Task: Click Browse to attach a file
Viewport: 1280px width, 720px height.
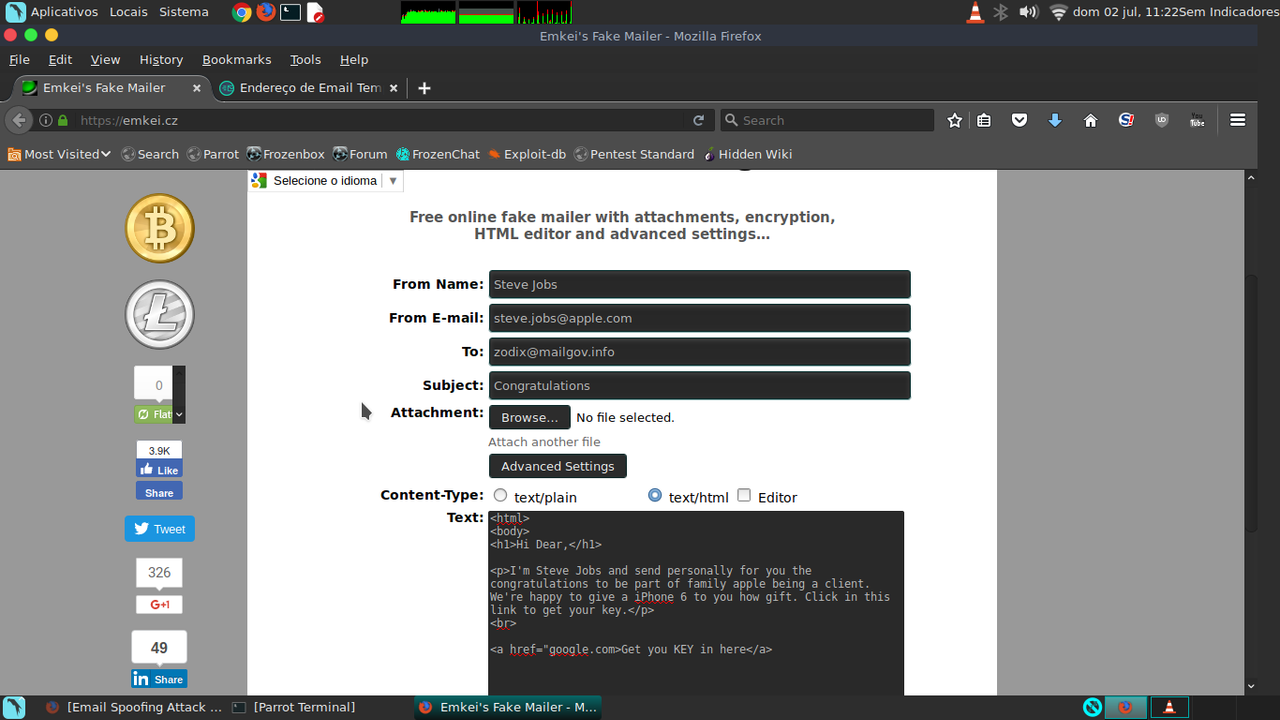Action: click(x=529, y=417)
